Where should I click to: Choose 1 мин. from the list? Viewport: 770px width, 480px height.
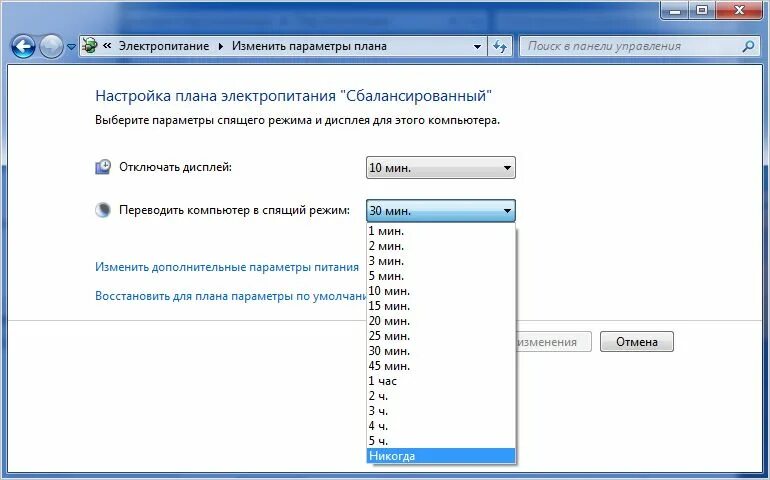[441, 231]
